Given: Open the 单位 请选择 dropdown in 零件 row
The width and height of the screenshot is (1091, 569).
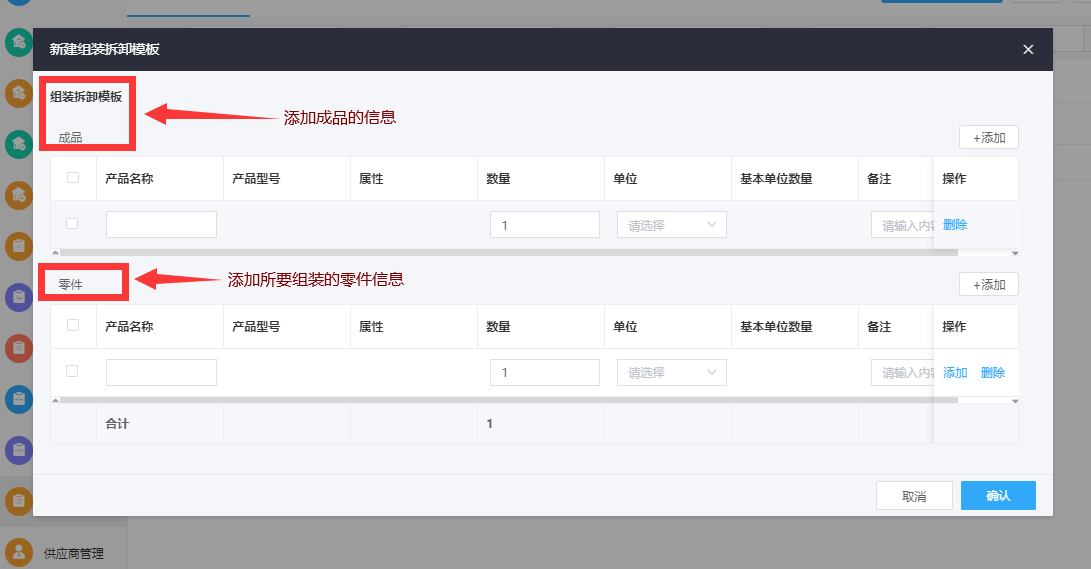Looking at the screenshot, I should click(x=671, y=372).
